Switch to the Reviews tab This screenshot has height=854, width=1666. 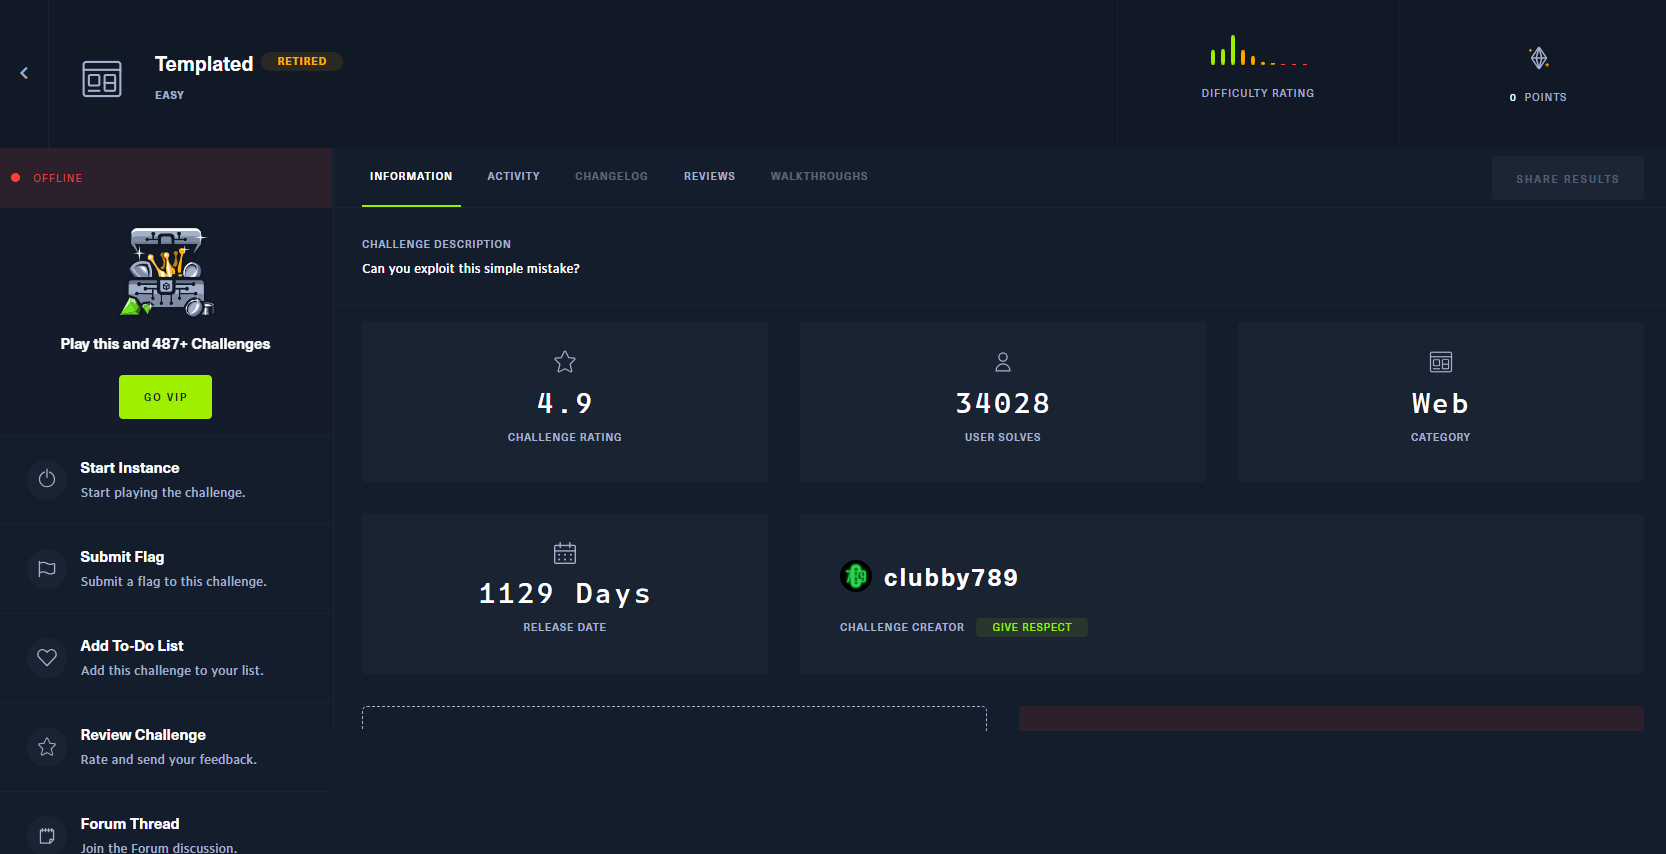(709, 177)
